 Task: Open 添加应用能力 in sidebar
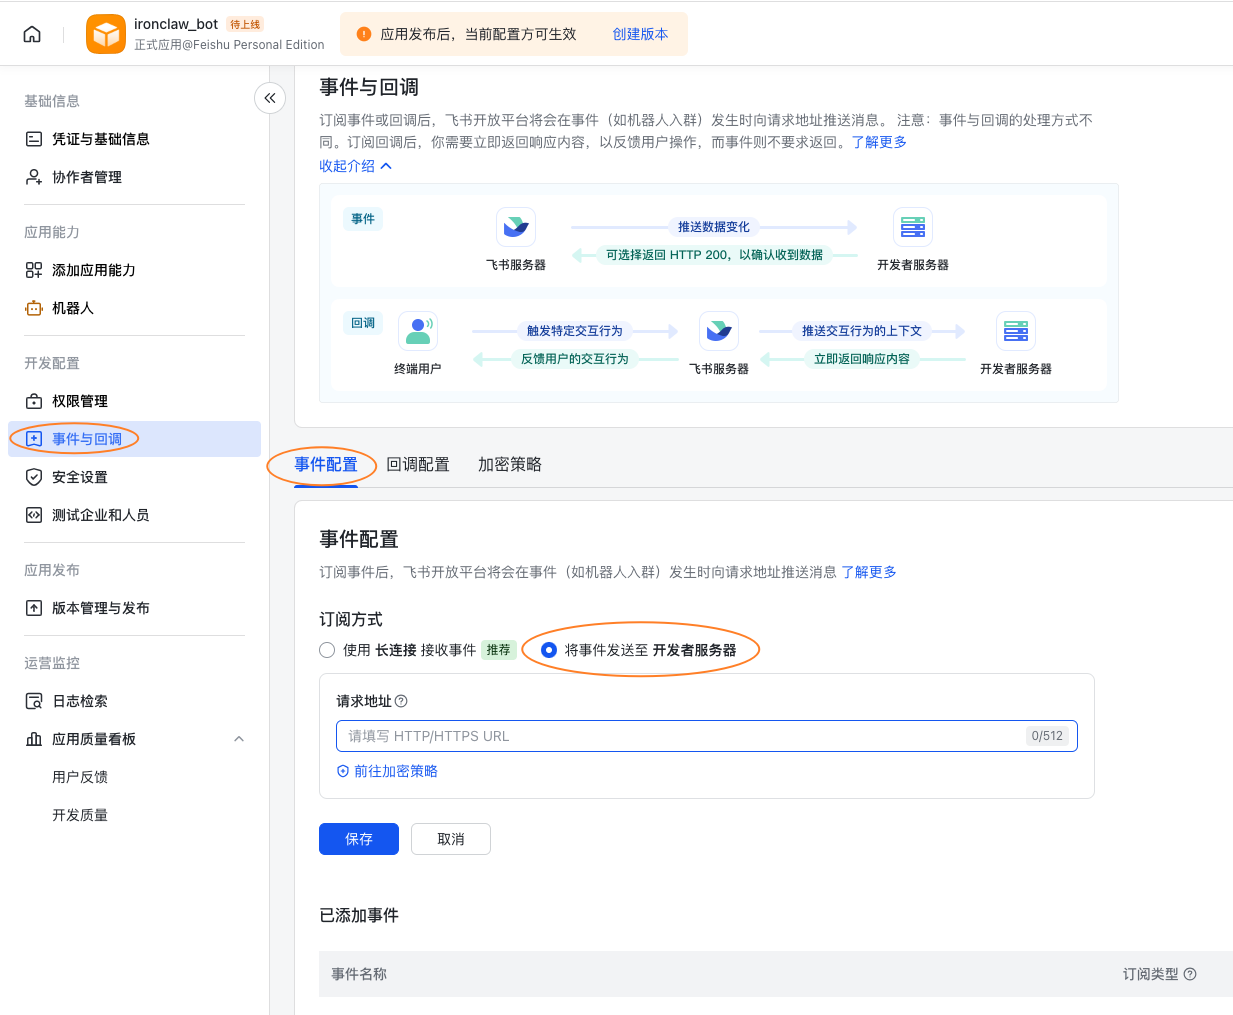point(134,270)
